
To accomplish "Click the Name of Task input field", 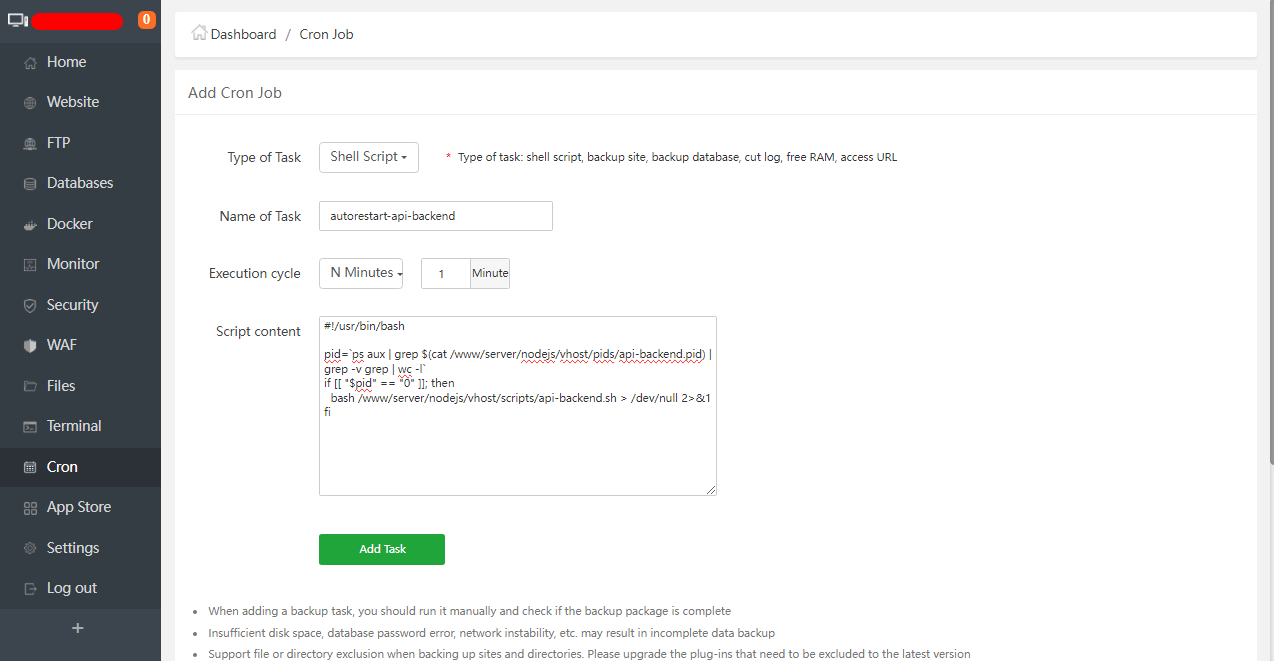I will [x=435, y=216].
